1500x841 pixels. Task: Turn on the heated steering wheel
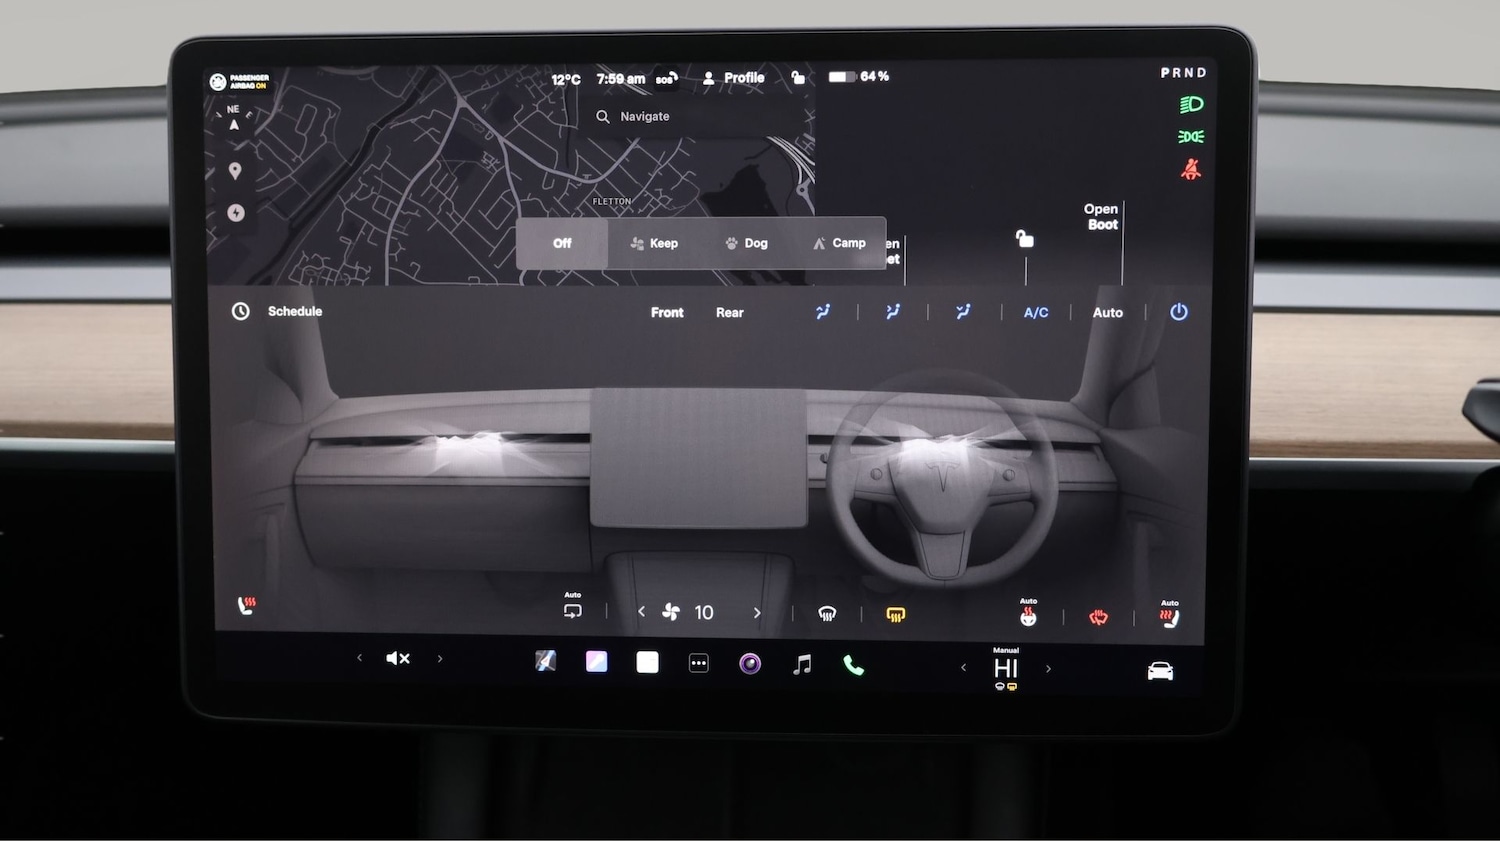[x=1097, y=615]
